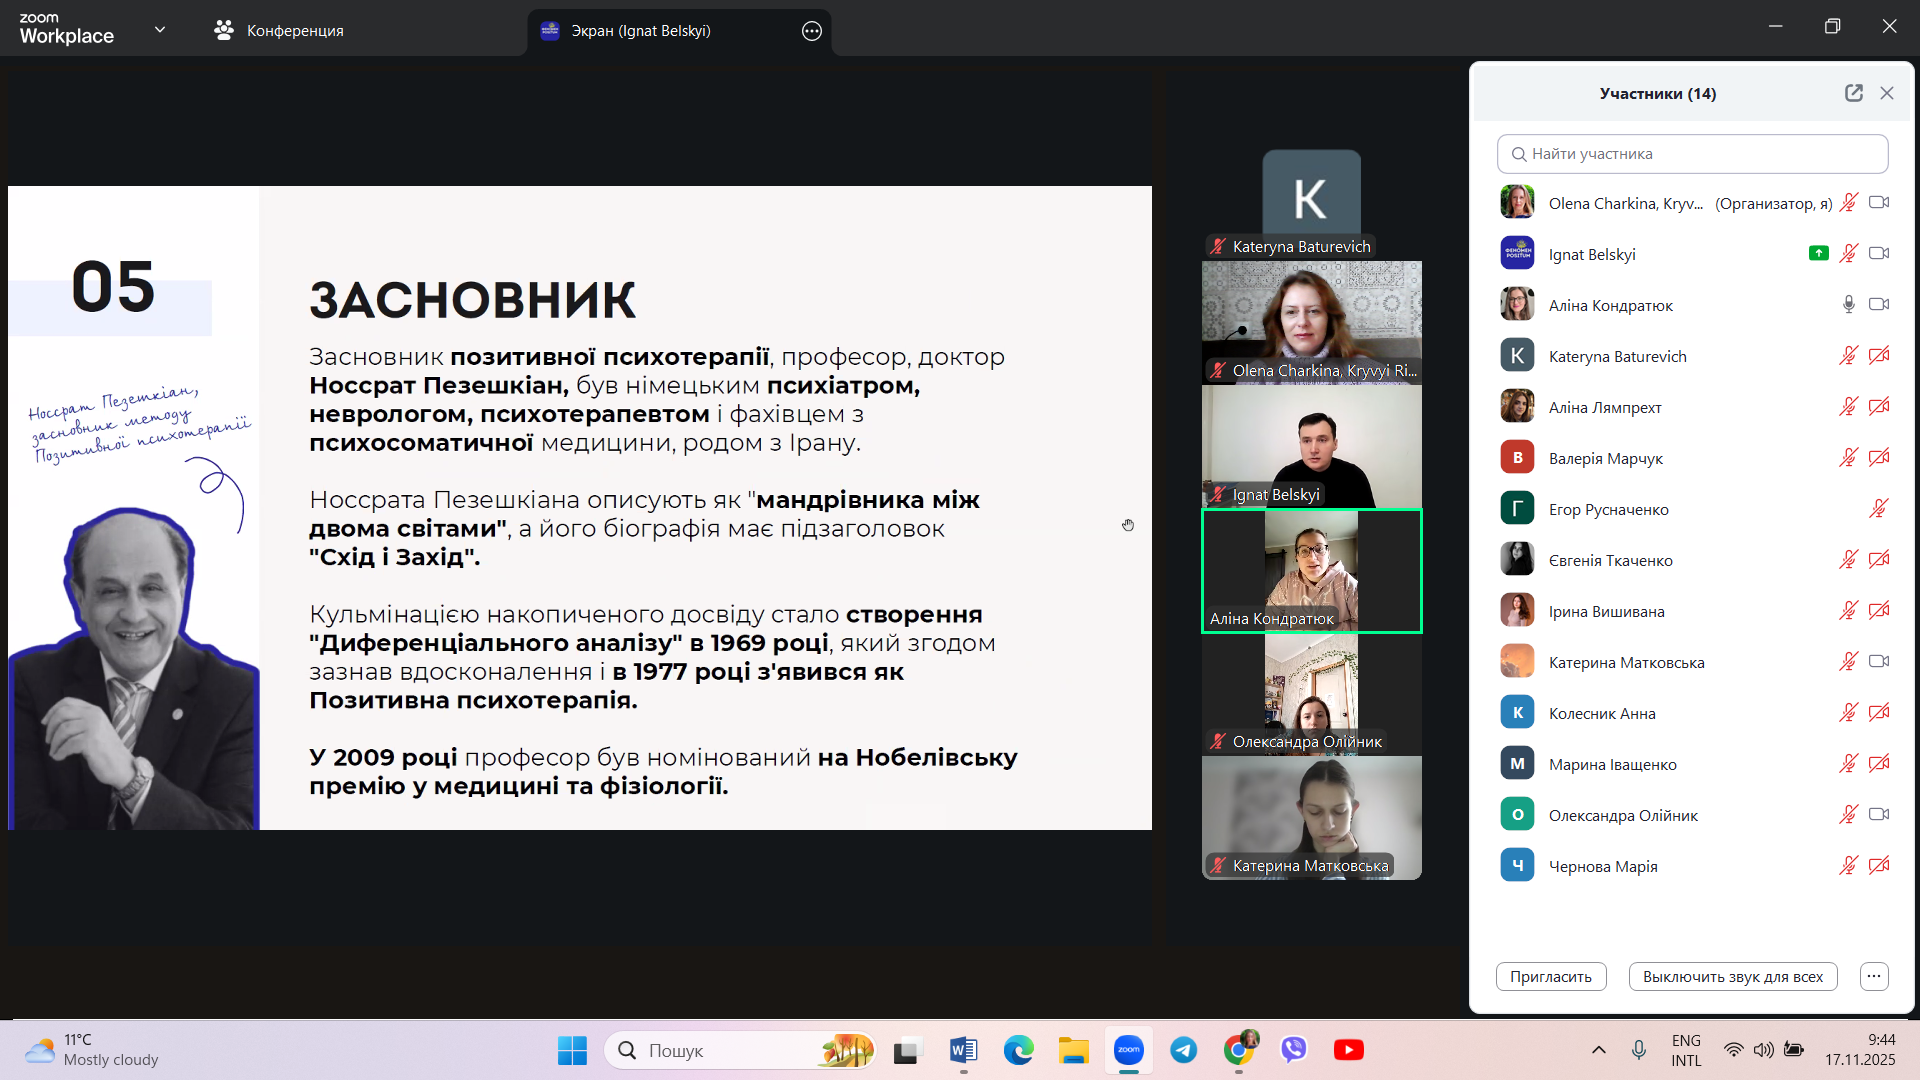Click the Найти участника search field

tap(1692, 154)
